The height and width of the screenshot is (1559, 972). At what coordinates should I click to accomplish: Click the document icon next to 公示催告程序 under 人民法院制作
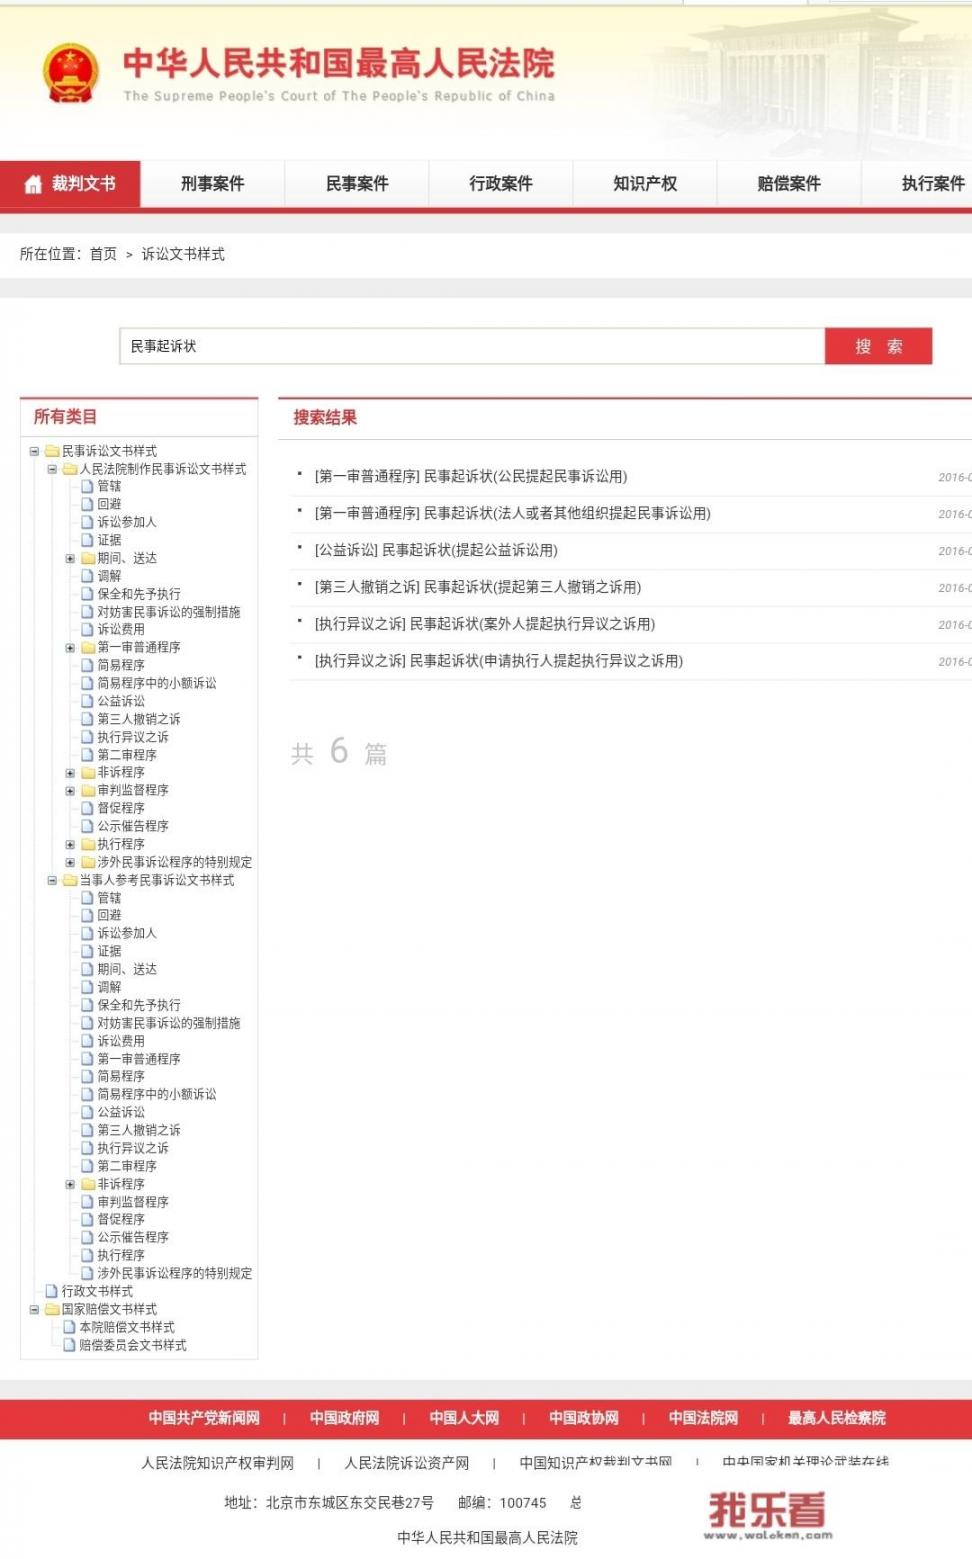(88, 826)
